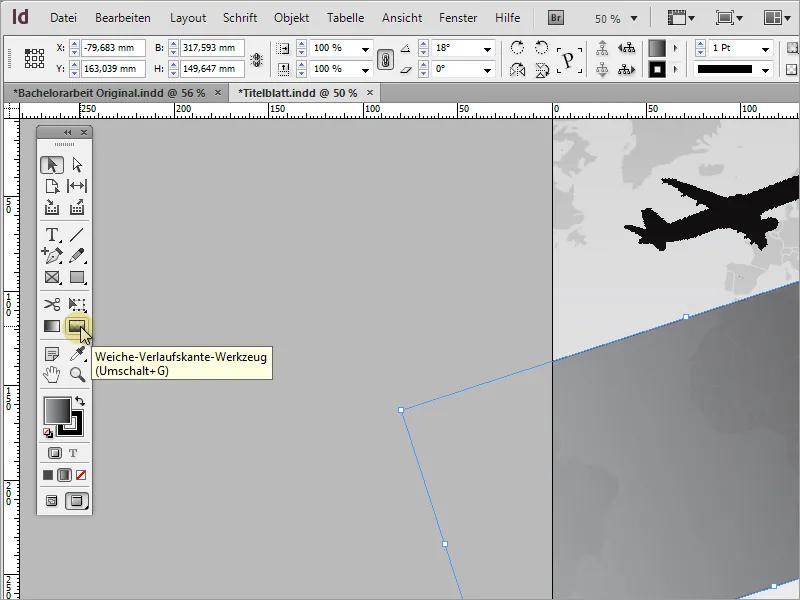This screenshot has height=600, width=800.
Task: Select the Selection tool (black arrow)
Action: pos(52,165)
